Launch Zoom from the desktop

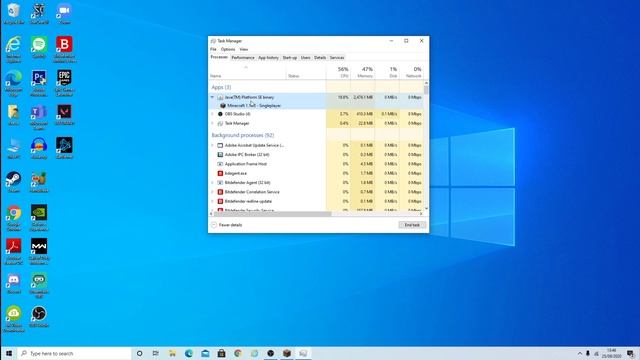tap(64, 13)
